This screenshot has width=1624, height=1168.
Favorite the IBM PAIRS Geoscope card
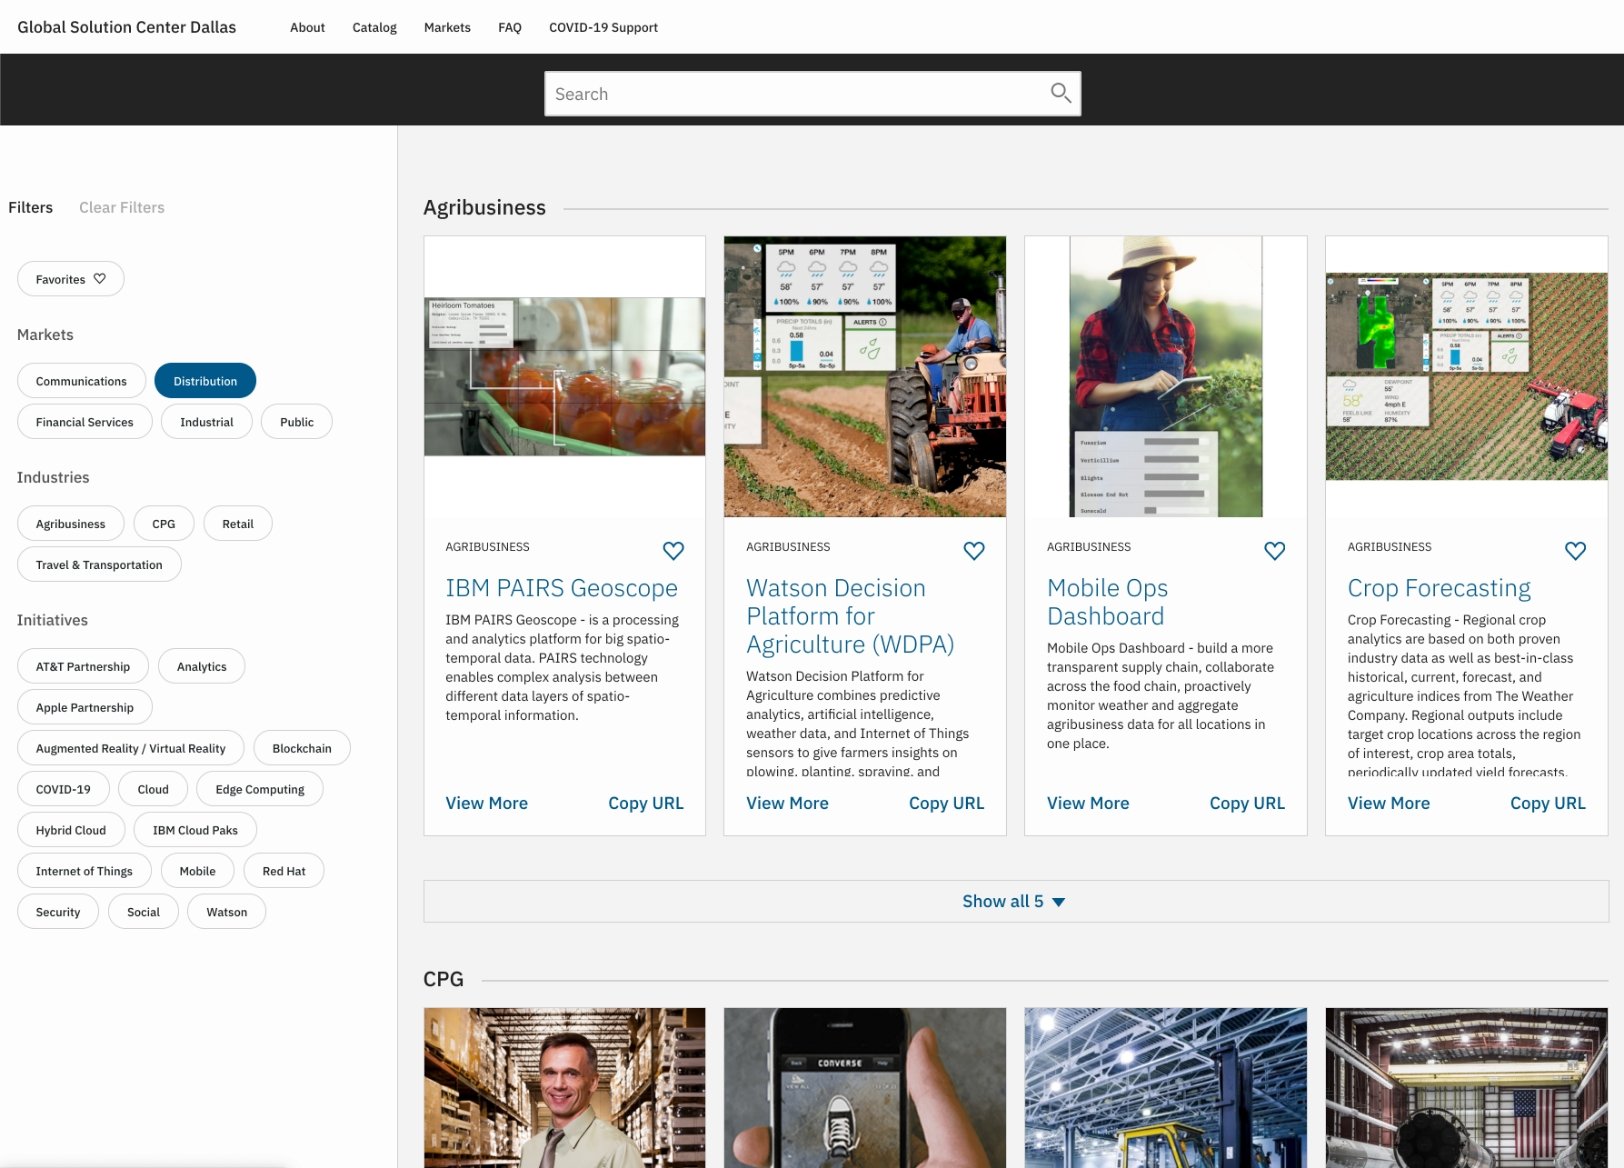pos(673,550)
